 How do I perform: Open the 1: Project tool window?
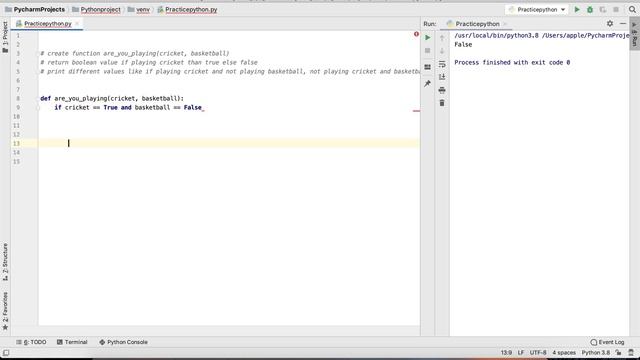click(5, 37)
